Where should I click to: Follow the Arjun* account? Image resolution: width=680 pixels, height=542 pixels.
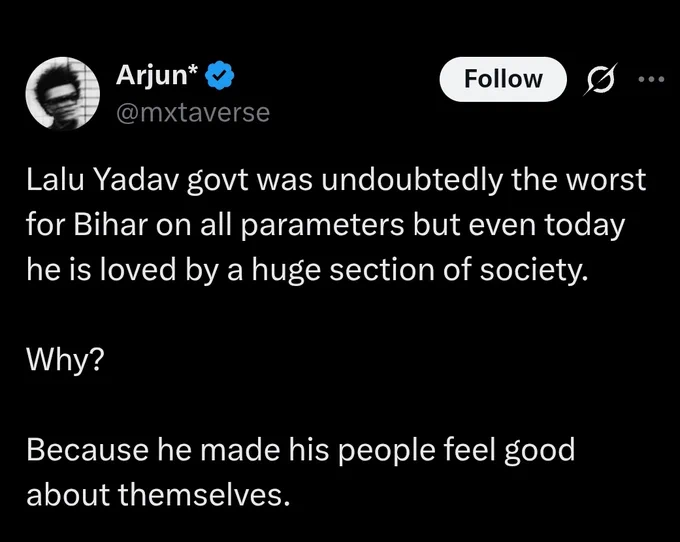coord(503,79)
